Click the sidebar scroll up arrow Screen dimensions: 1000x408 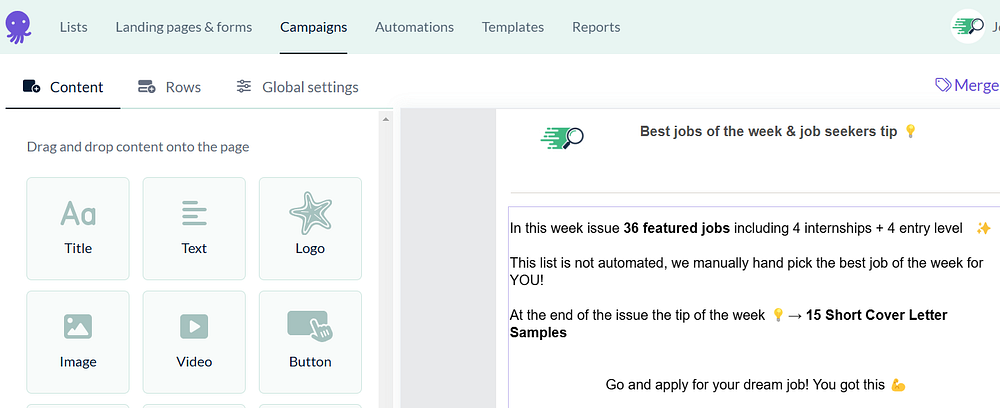click(x=386, y=119)
